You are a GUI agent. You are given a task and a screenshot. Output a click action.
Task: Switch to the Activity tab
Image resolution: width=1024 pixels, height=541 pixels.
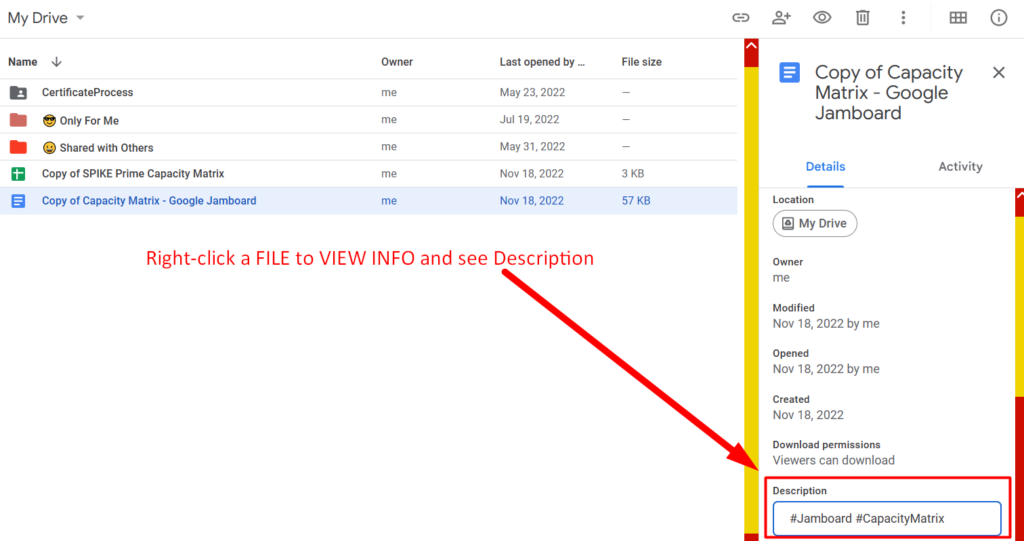pyautogui.click(x=960, y=167)
